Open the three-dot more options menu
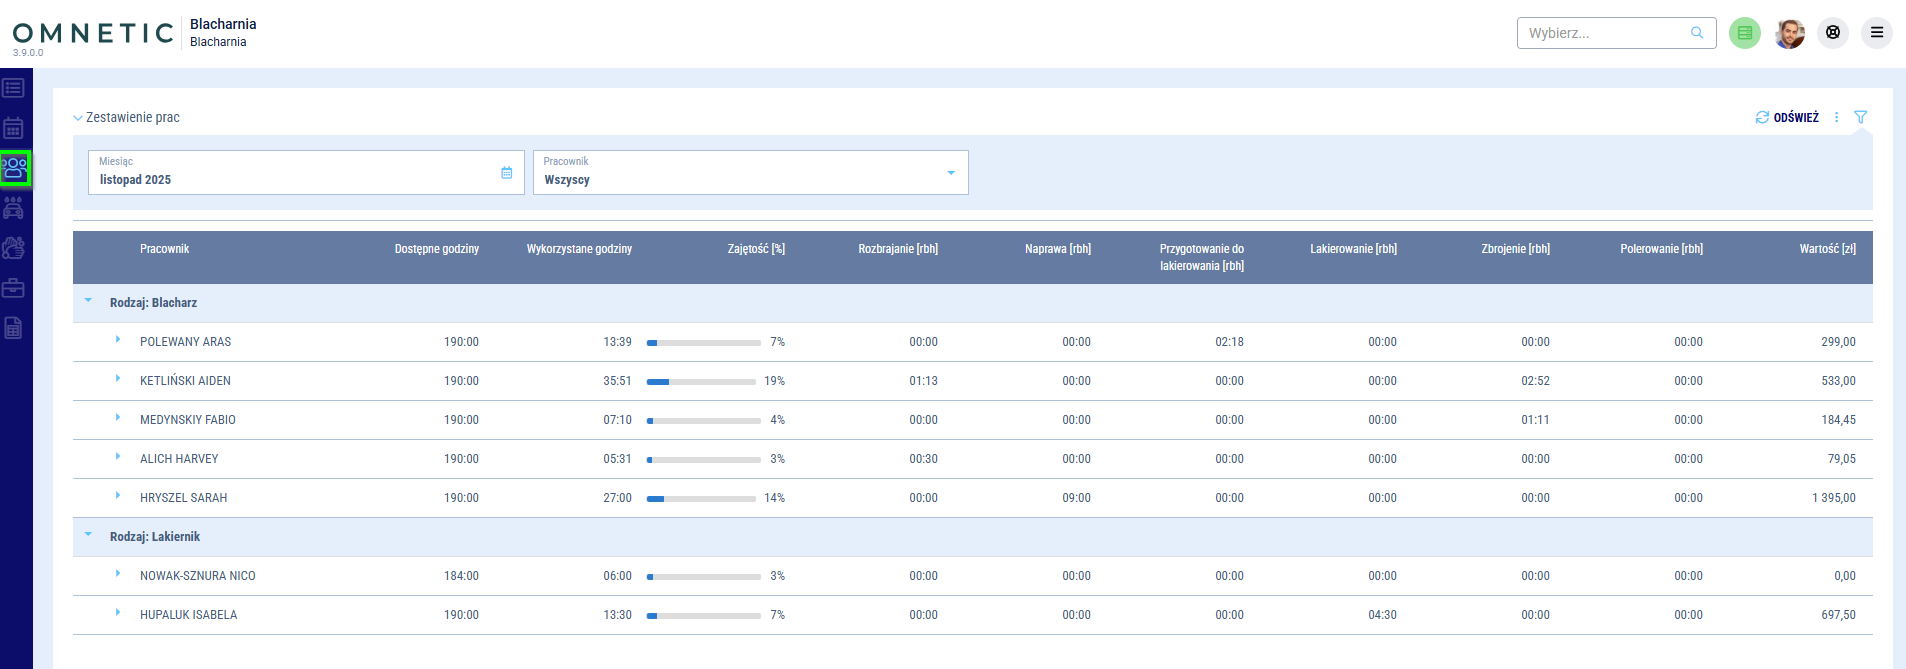Viewport: 1906px width, 669px height. click(1836, 117)
